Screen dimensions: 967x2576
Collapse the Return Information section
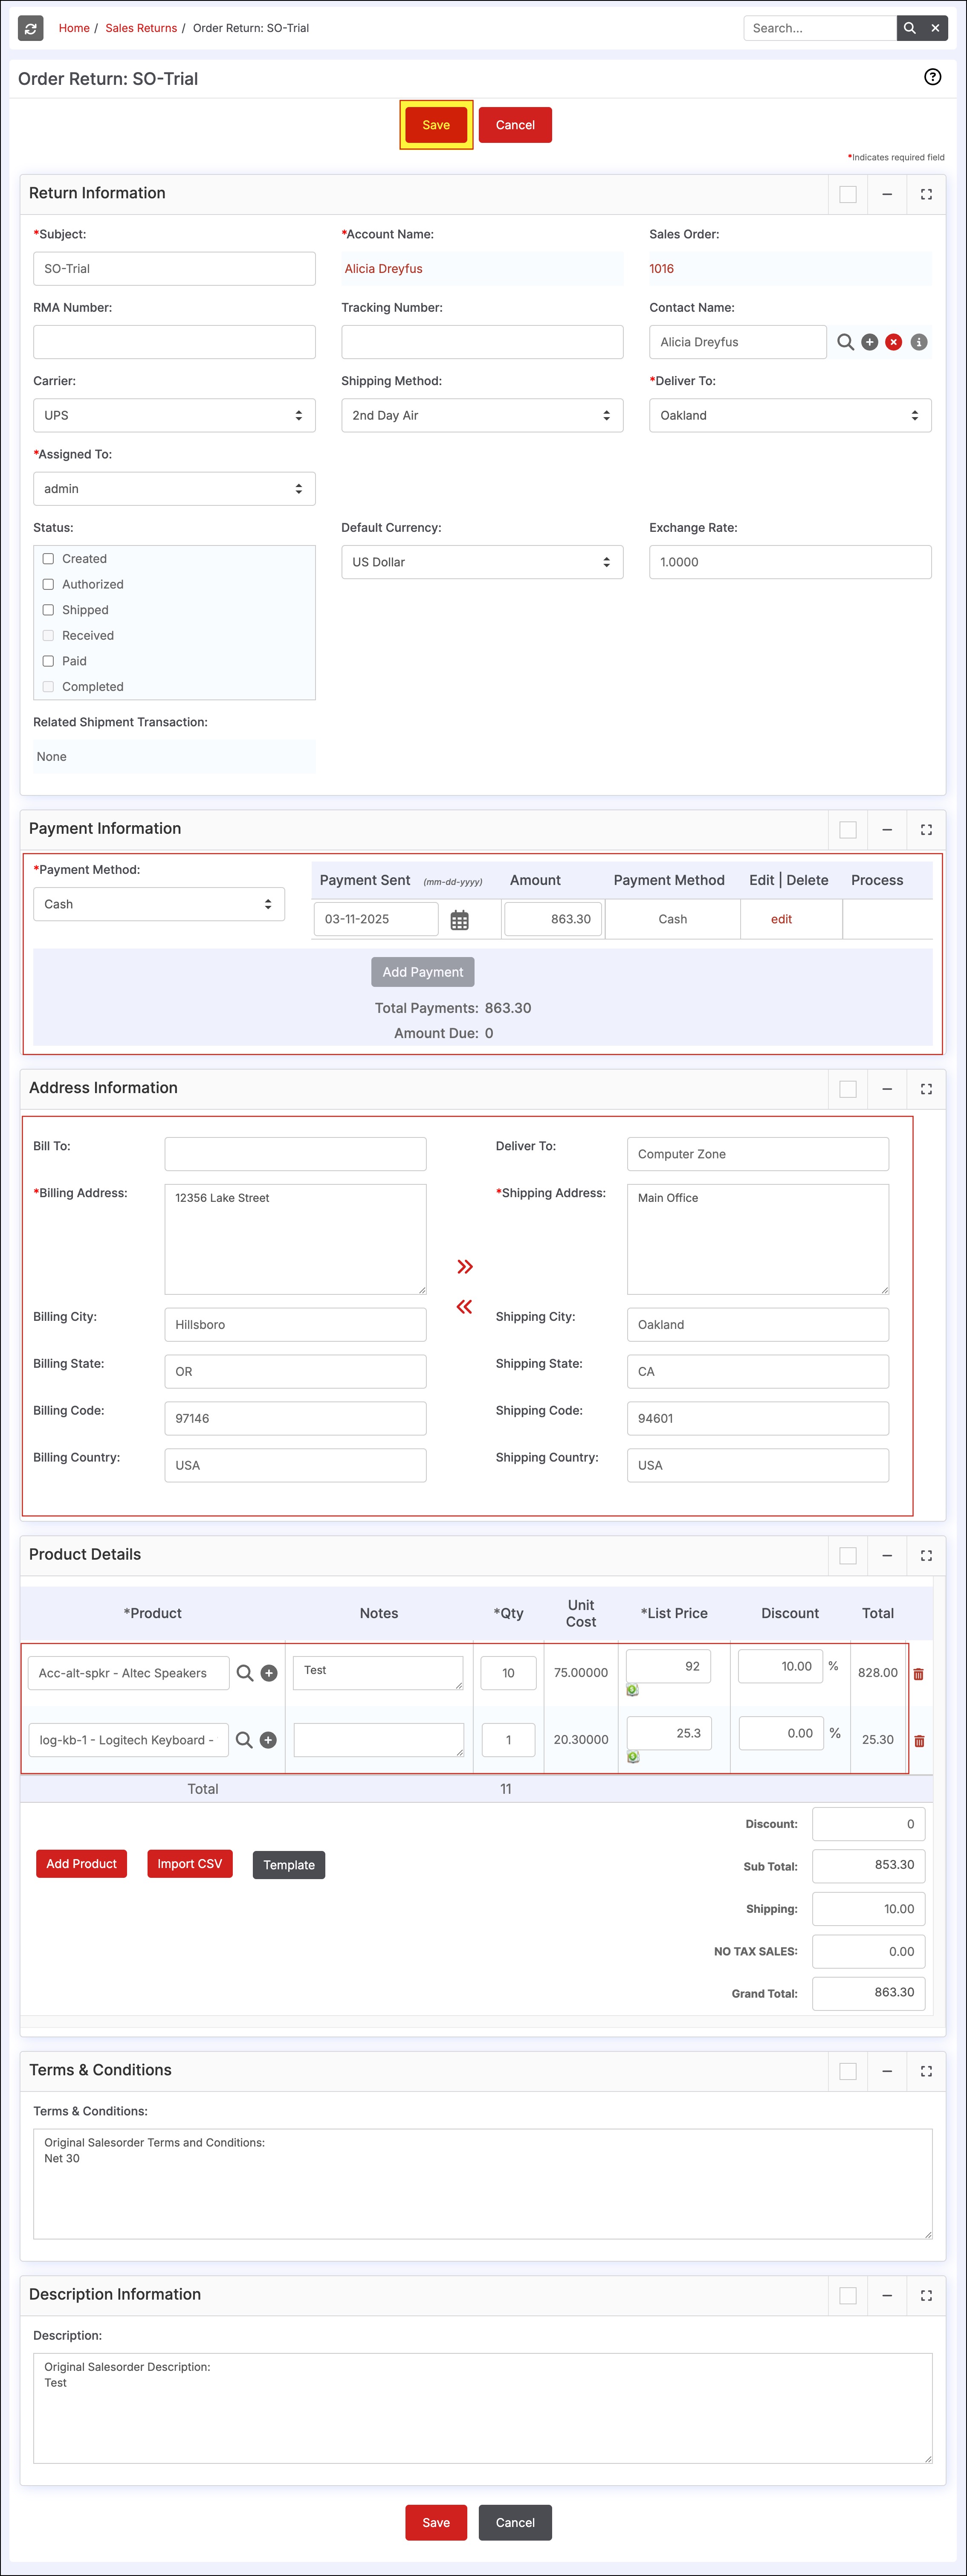[x=886, y=194]
